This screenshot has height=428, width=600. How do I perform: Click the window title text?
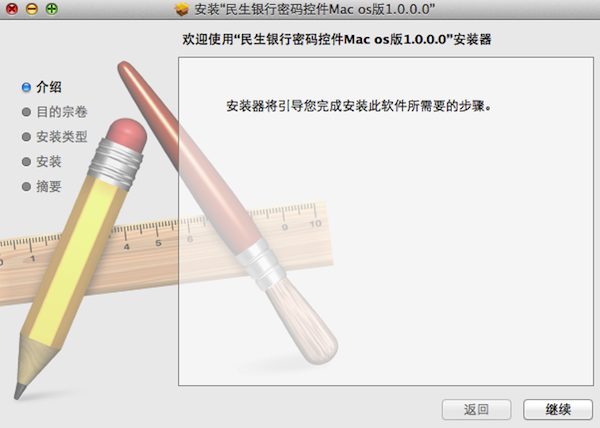coord(315,9)
